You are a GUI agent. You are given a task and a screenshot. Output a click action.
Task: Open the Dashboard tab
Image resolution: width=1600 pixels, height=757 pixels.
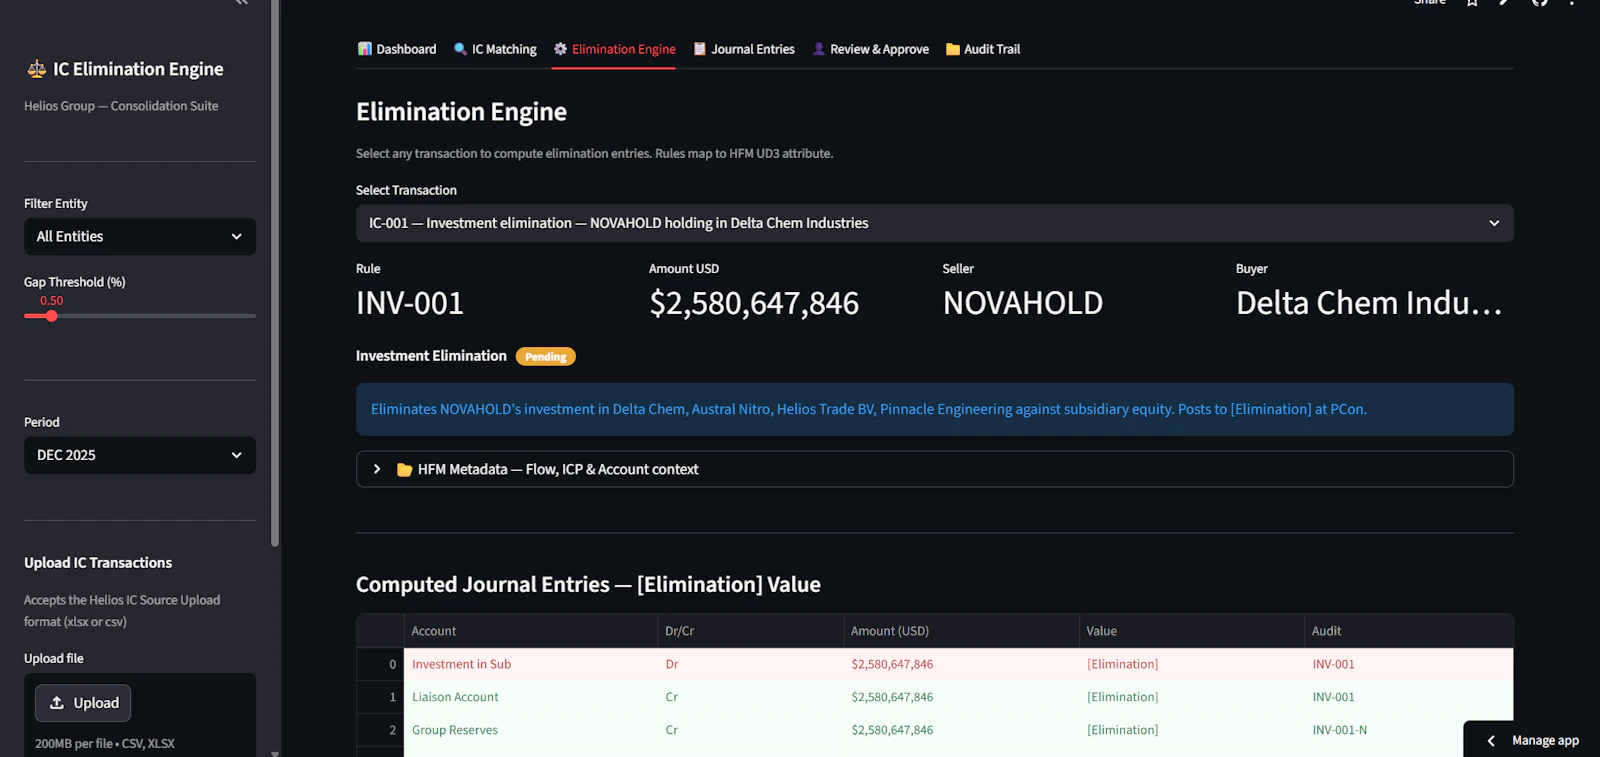pyautogui.click(x=397, y=49)
